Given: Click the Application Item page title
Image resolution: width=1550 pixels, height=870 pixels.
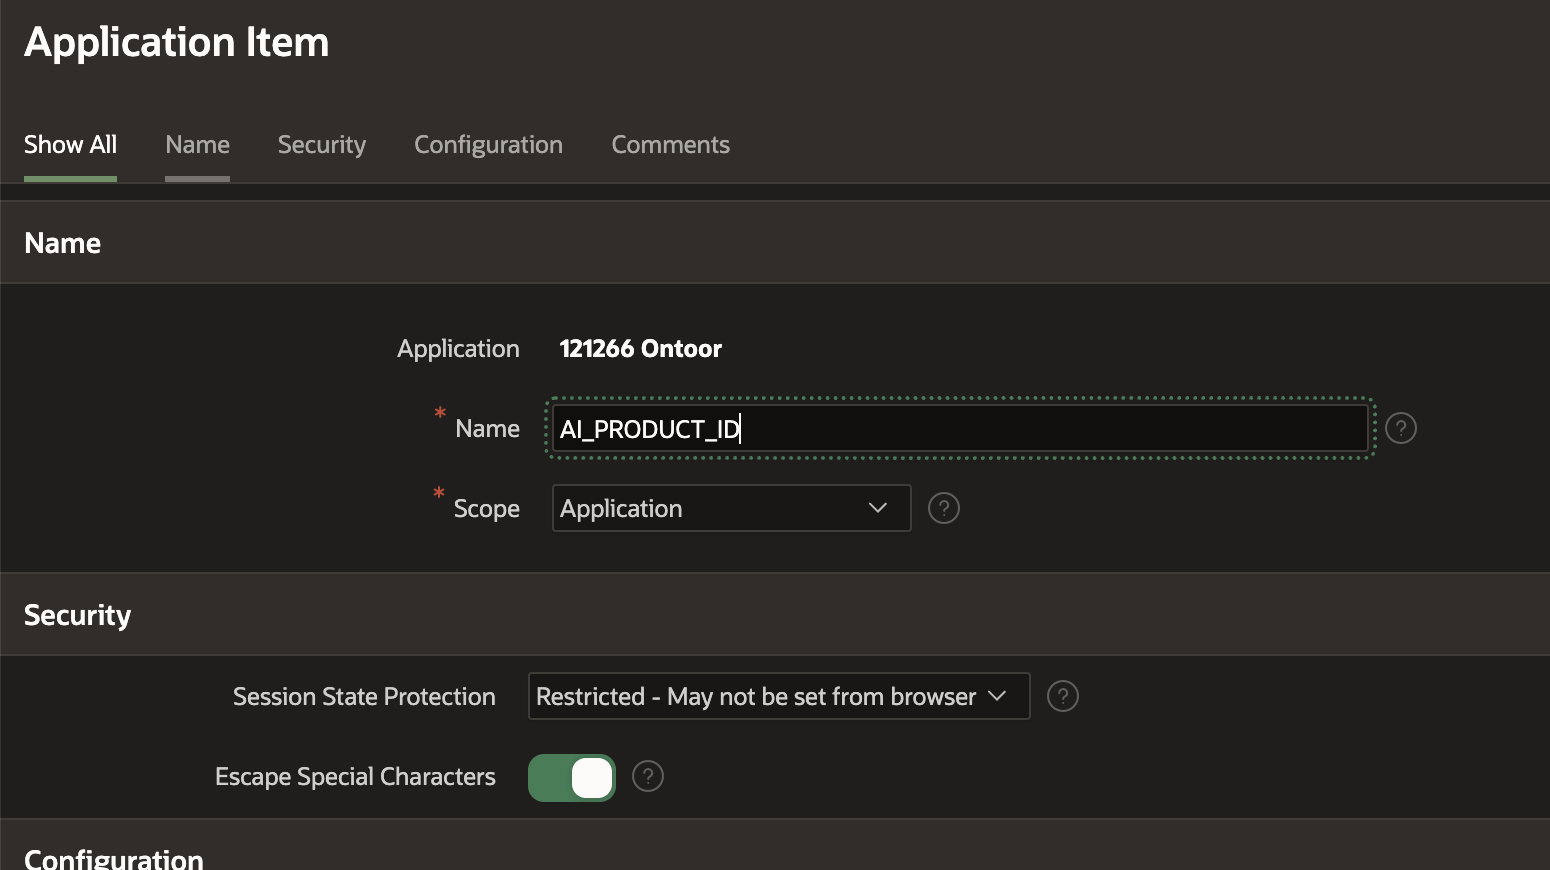Looking at the screenshot, I should pyautogui.click(x=176, y=42).
